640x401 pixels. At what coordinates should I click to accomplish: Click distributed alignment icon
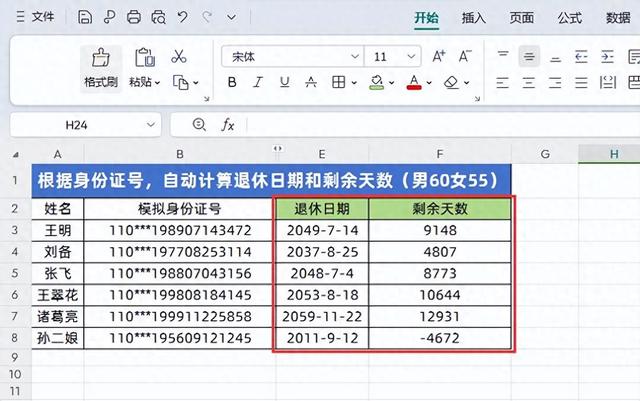coord(607,82)
